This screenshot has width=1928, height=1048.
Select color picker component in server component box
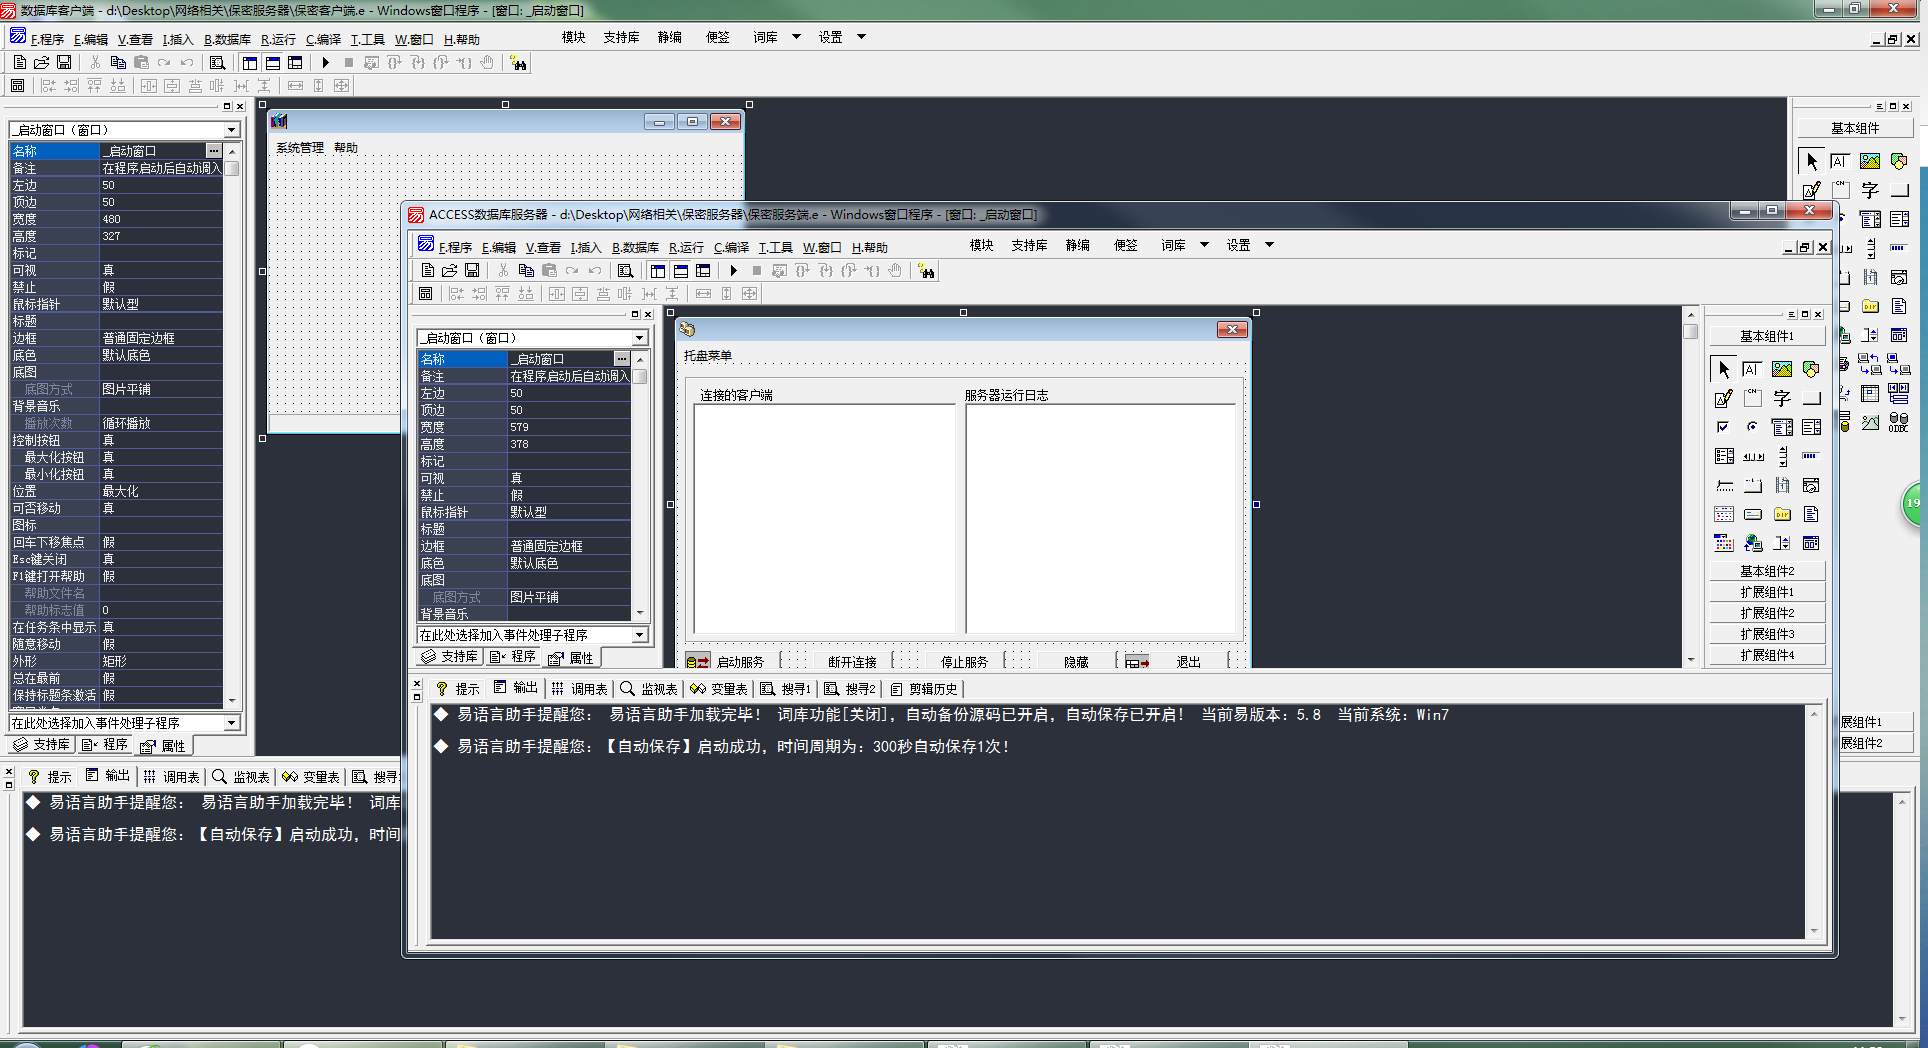1724,543
